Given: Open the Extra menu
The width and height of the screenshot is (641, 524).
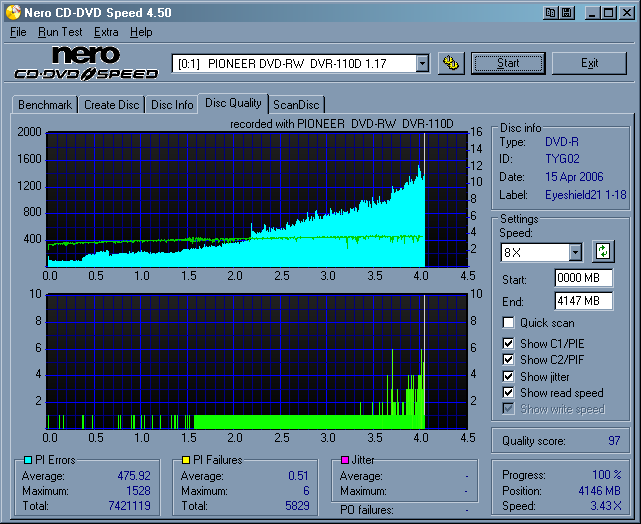Looking at the screenshot, I should click(x=106, y=32).
